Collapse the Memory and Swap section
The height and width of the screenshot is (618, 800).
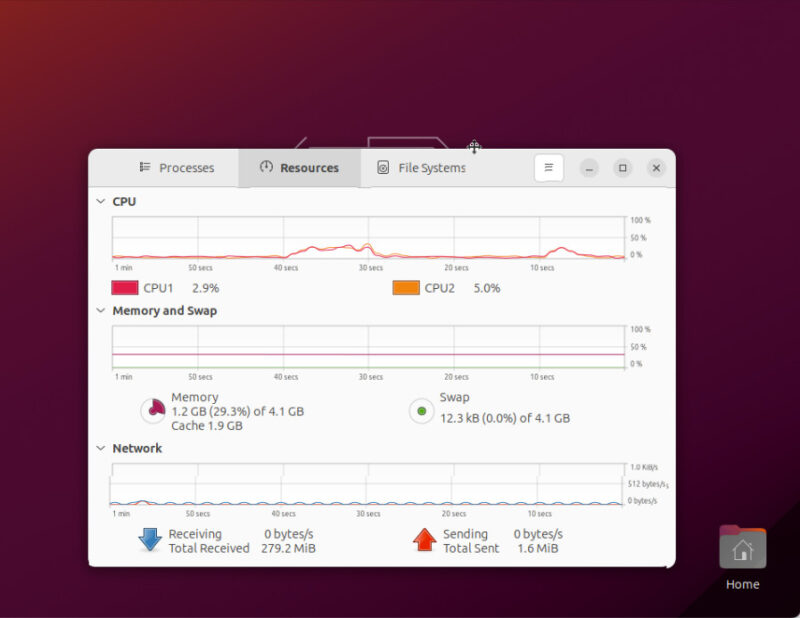[100, 311]
